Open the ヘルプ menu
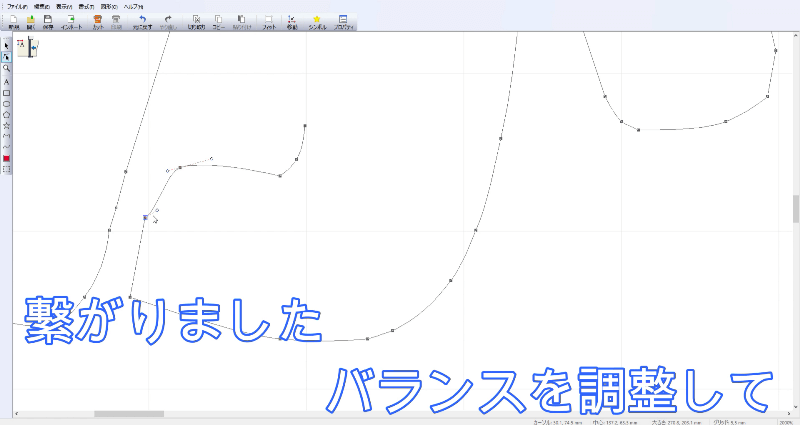Screen dimensions: 800x425 point(133,7)
